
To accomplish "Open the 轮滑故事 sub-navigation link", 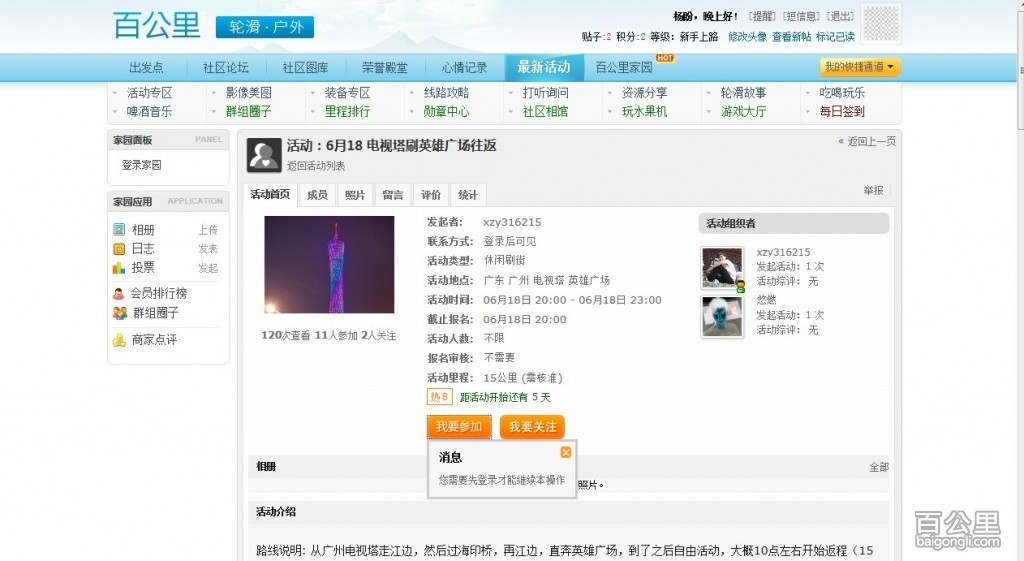I will coord(743,93).
